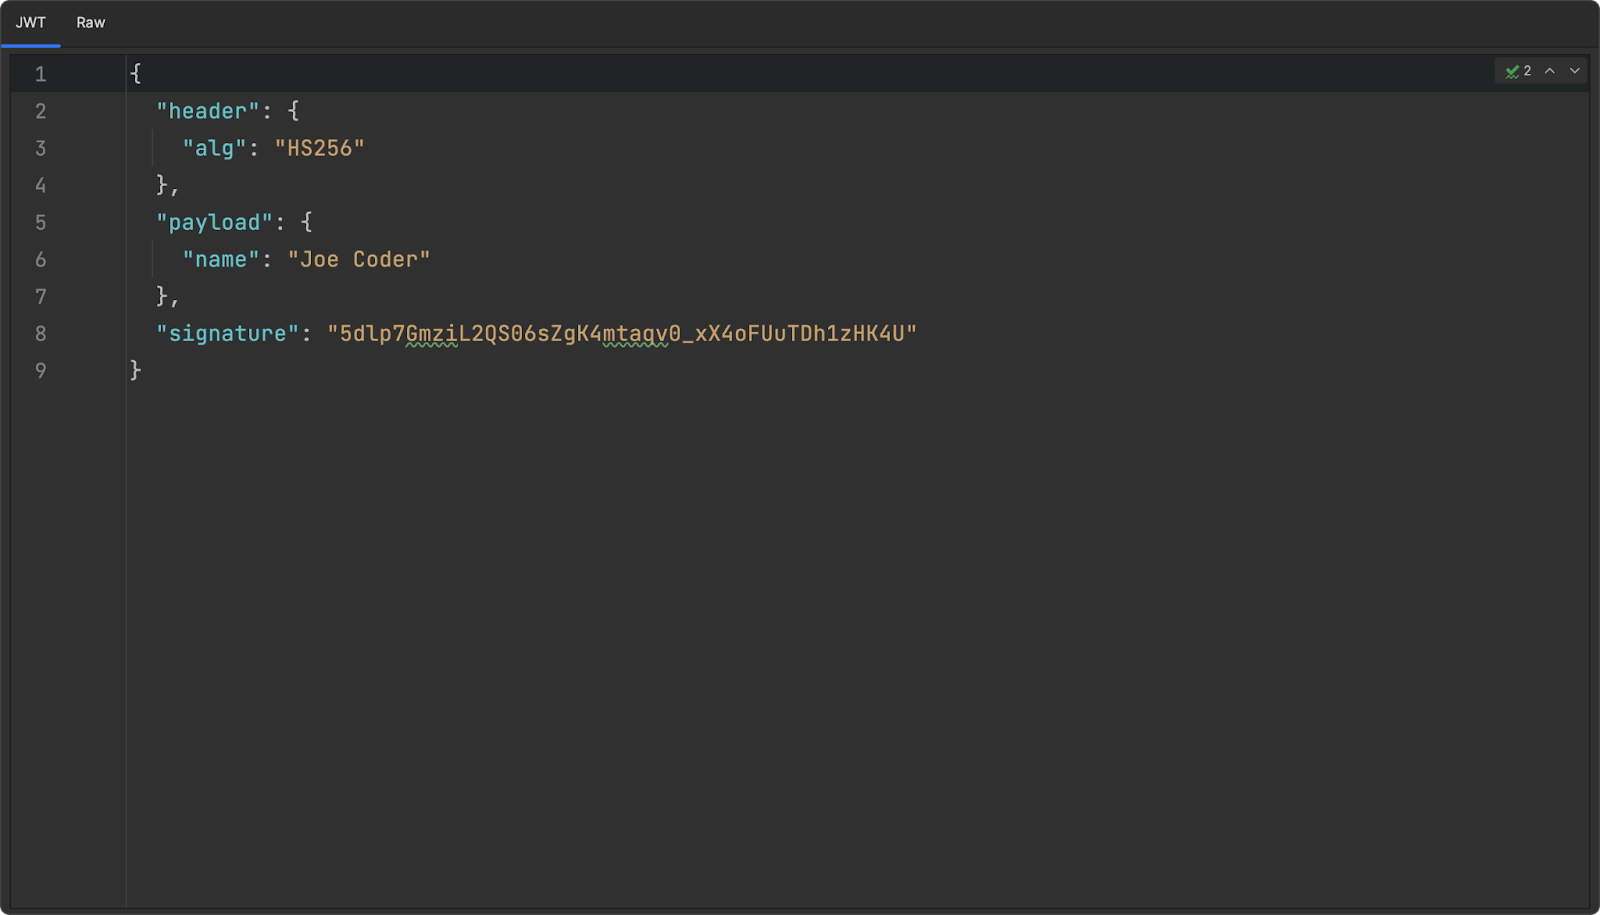Click line number 8 in gutter
This screenshot has height=915, width=1600.
pos(41,333)
